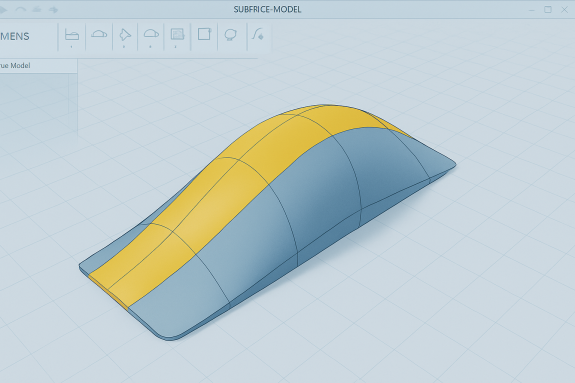575x383 pixels.
Task: Click the dome icon between bed and pointer icons
Action: click(x=99, y=34)
